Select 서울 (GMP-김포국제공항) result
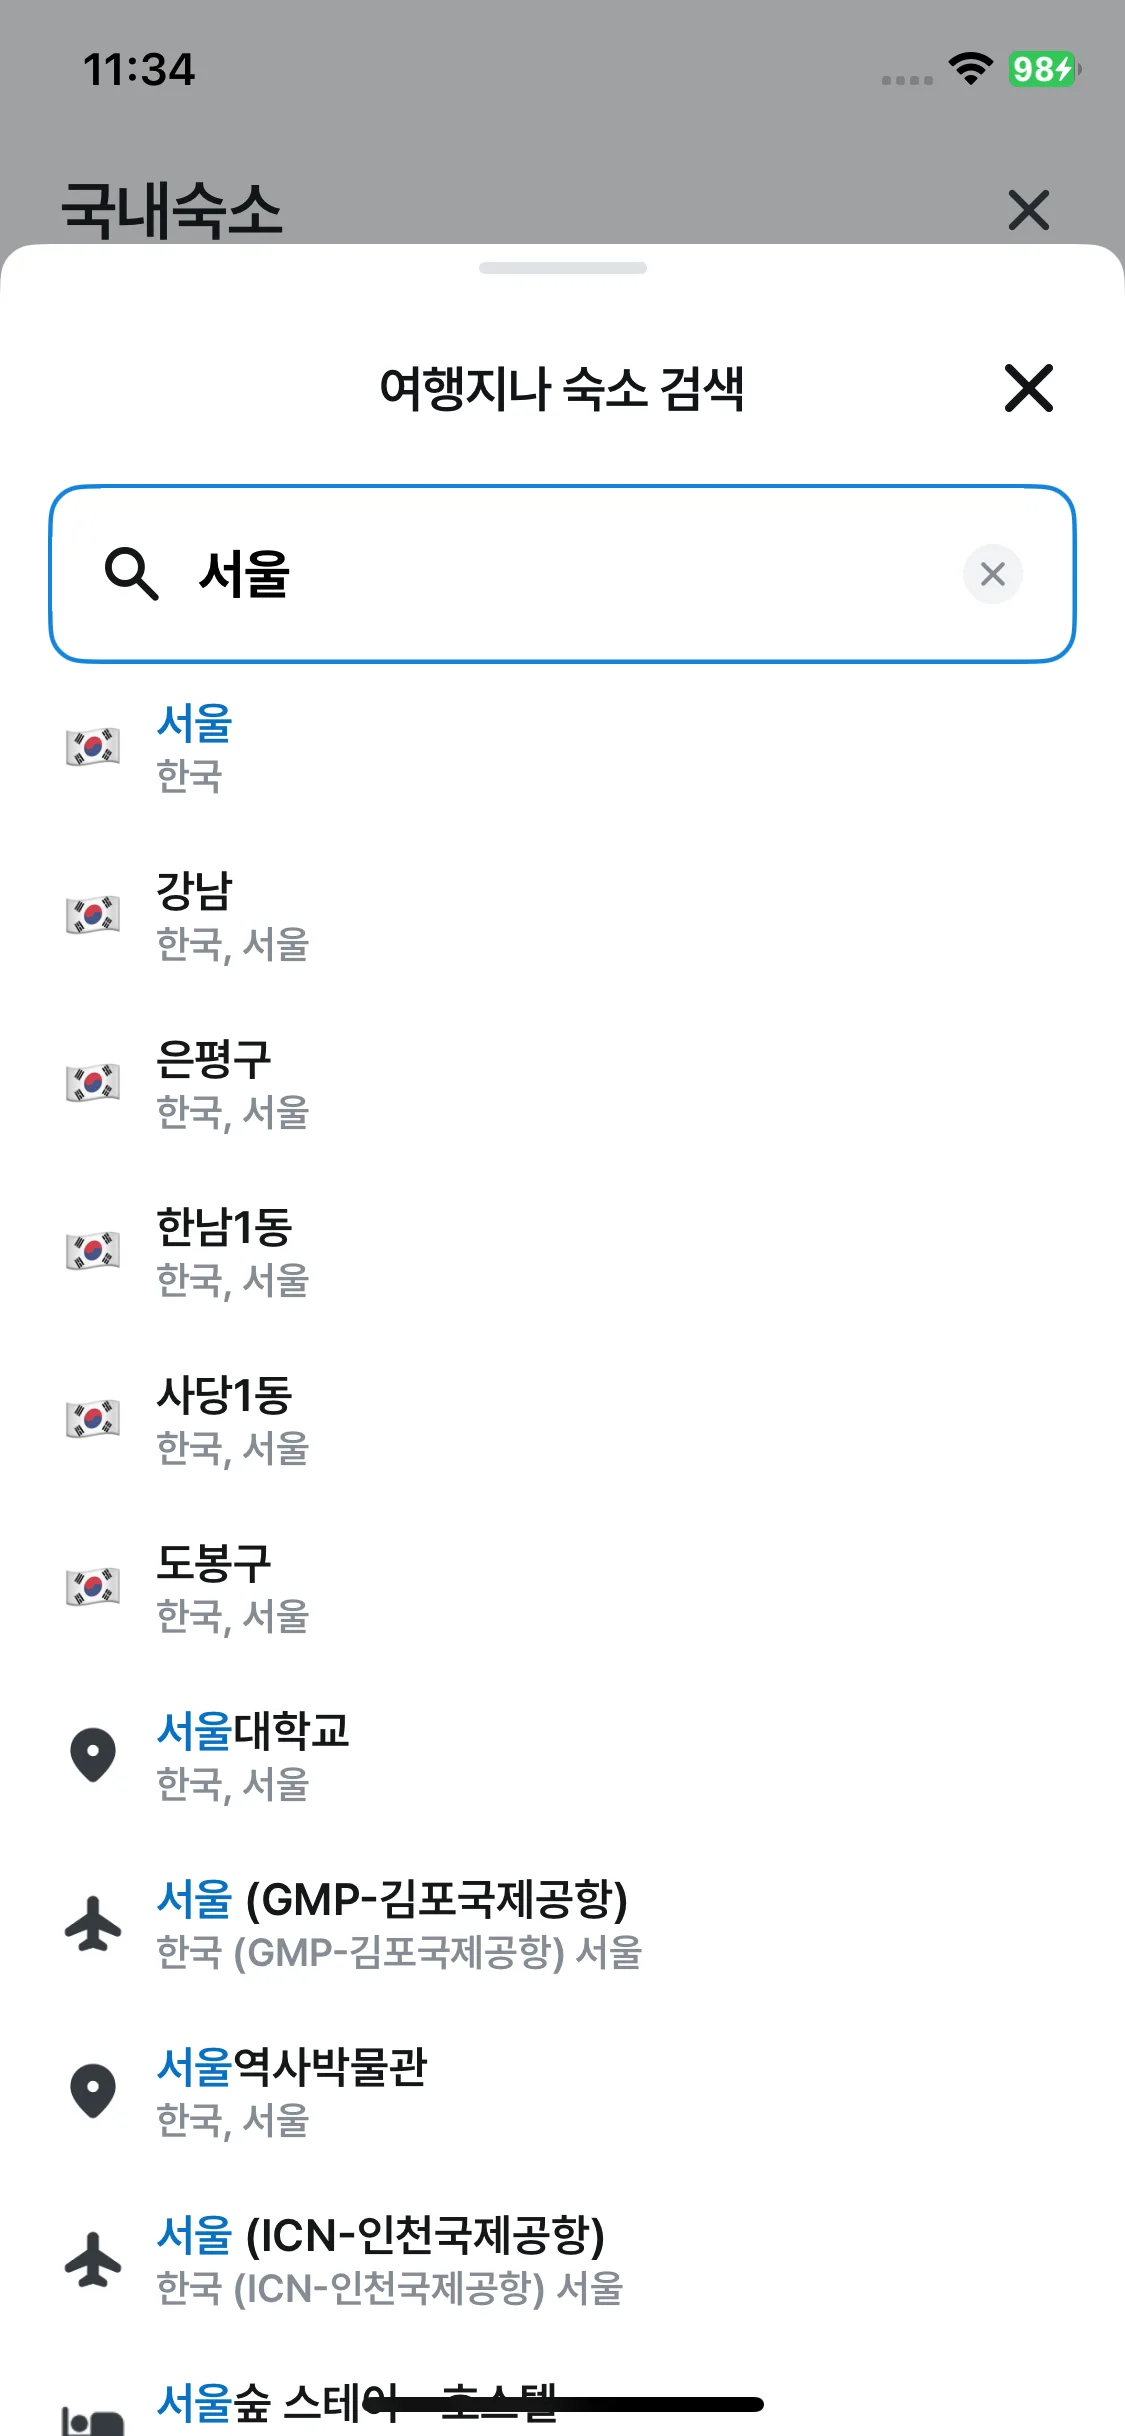The image size is (1125, 2436). 392,1923
